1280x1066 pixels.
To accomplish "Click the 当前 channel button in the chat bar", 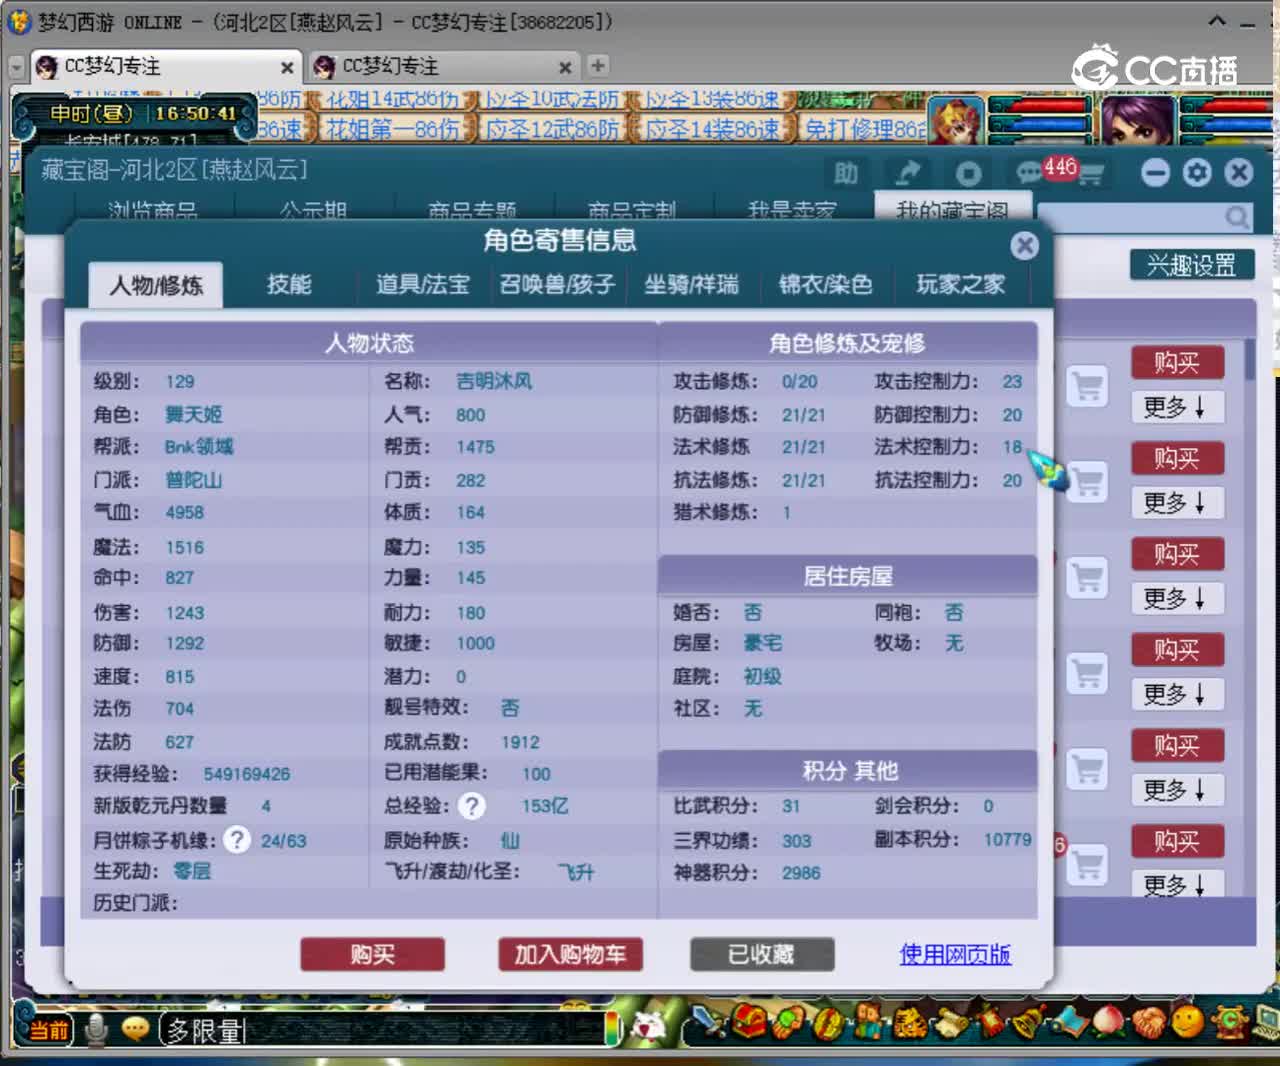I will tap(47, 1029).
